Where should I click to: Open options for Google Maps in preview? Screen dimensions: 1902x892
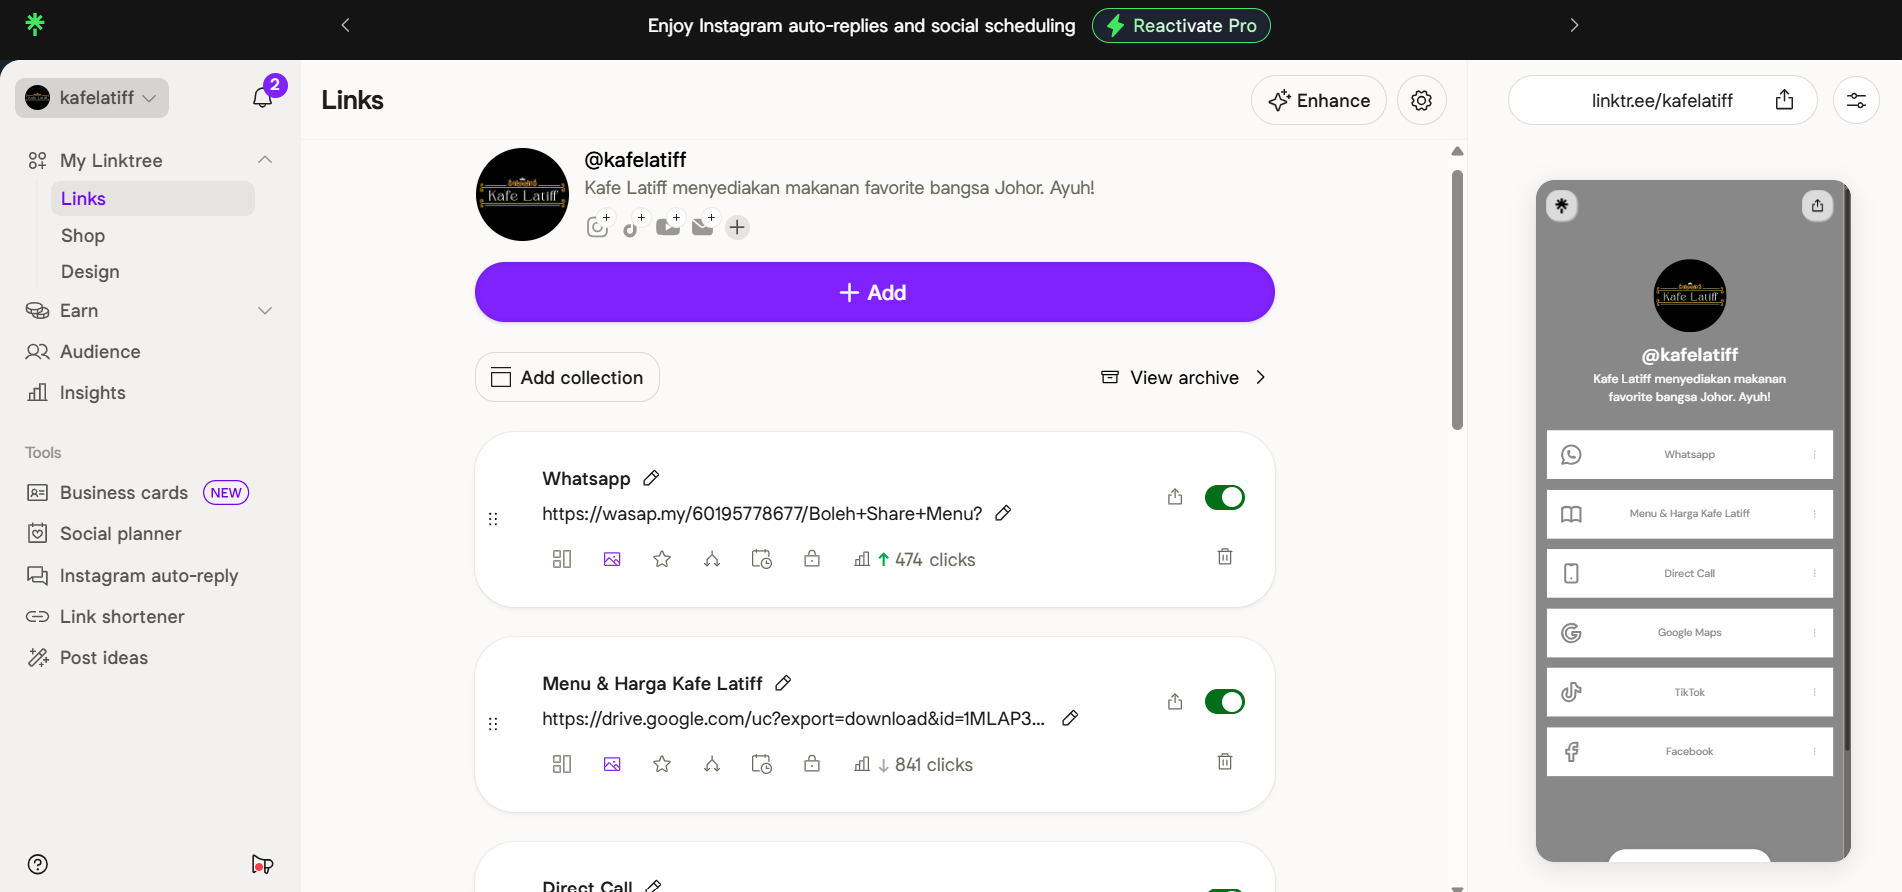pos(1814,633)
